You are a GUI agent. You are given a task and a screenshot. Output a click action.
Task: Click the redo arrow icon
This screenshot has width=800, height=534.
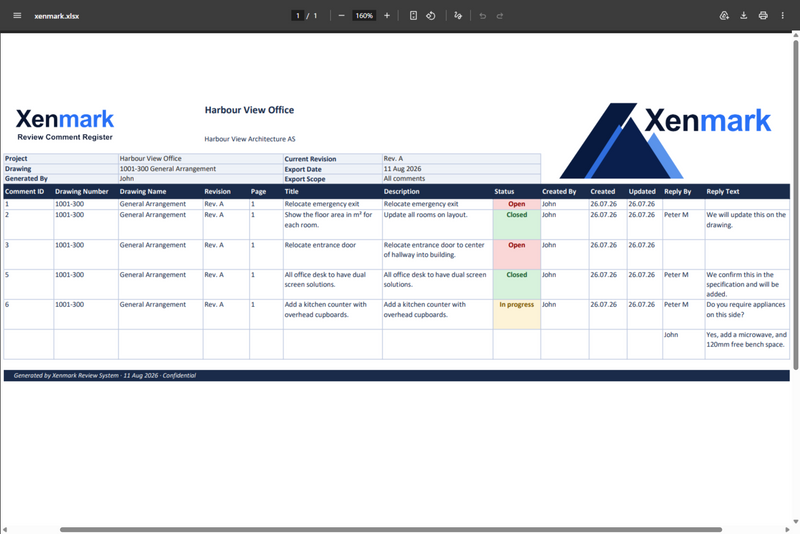tap(500, 15)
